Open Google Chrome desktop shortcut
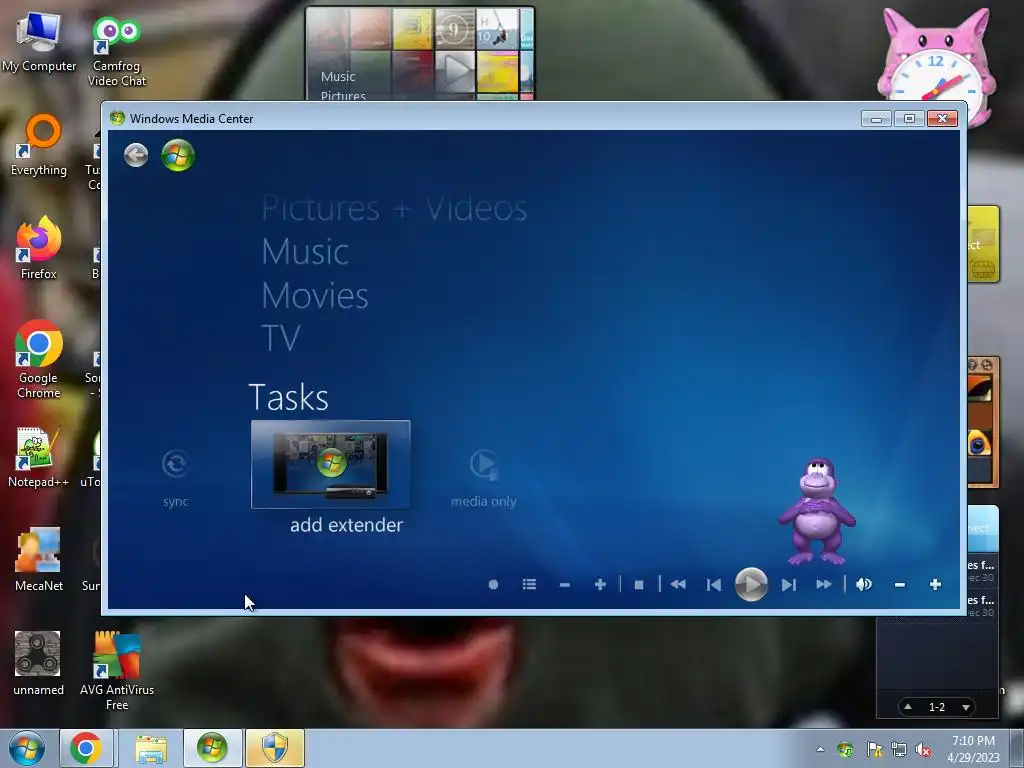This screenshot has height=768, width=1024. (39, 359)
